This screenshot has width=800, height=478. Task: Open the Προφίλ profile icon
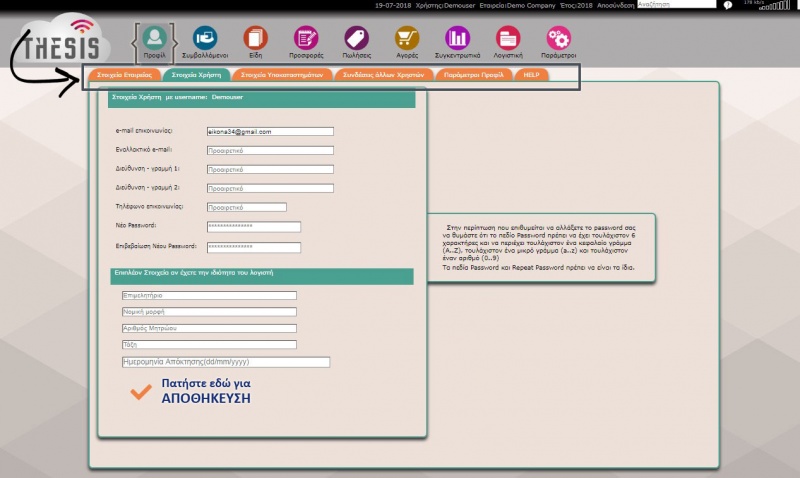click(x=154, y=39)
